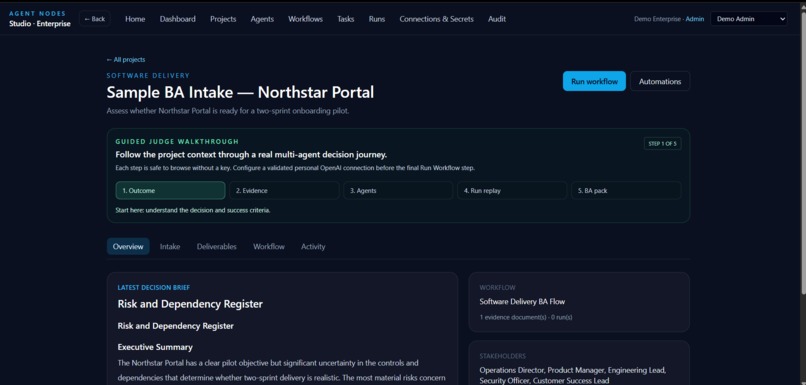Viewport: 806px width, 385px height.
Task: Click the Risk and Dependency Register heading
Action: tap(190, 304)
